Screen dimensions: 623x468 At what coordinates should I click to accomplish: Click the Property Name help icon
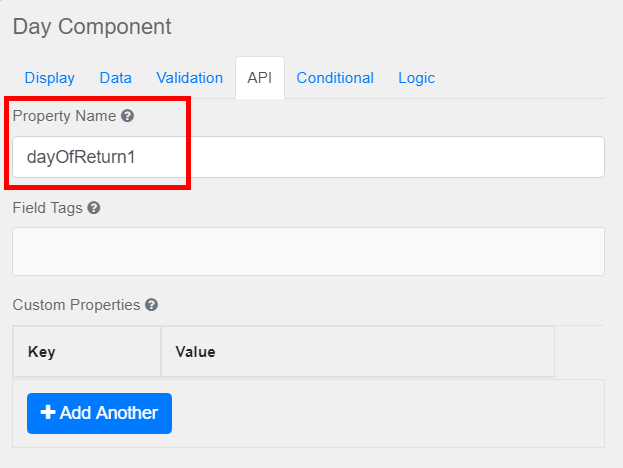tap(128, 116)
